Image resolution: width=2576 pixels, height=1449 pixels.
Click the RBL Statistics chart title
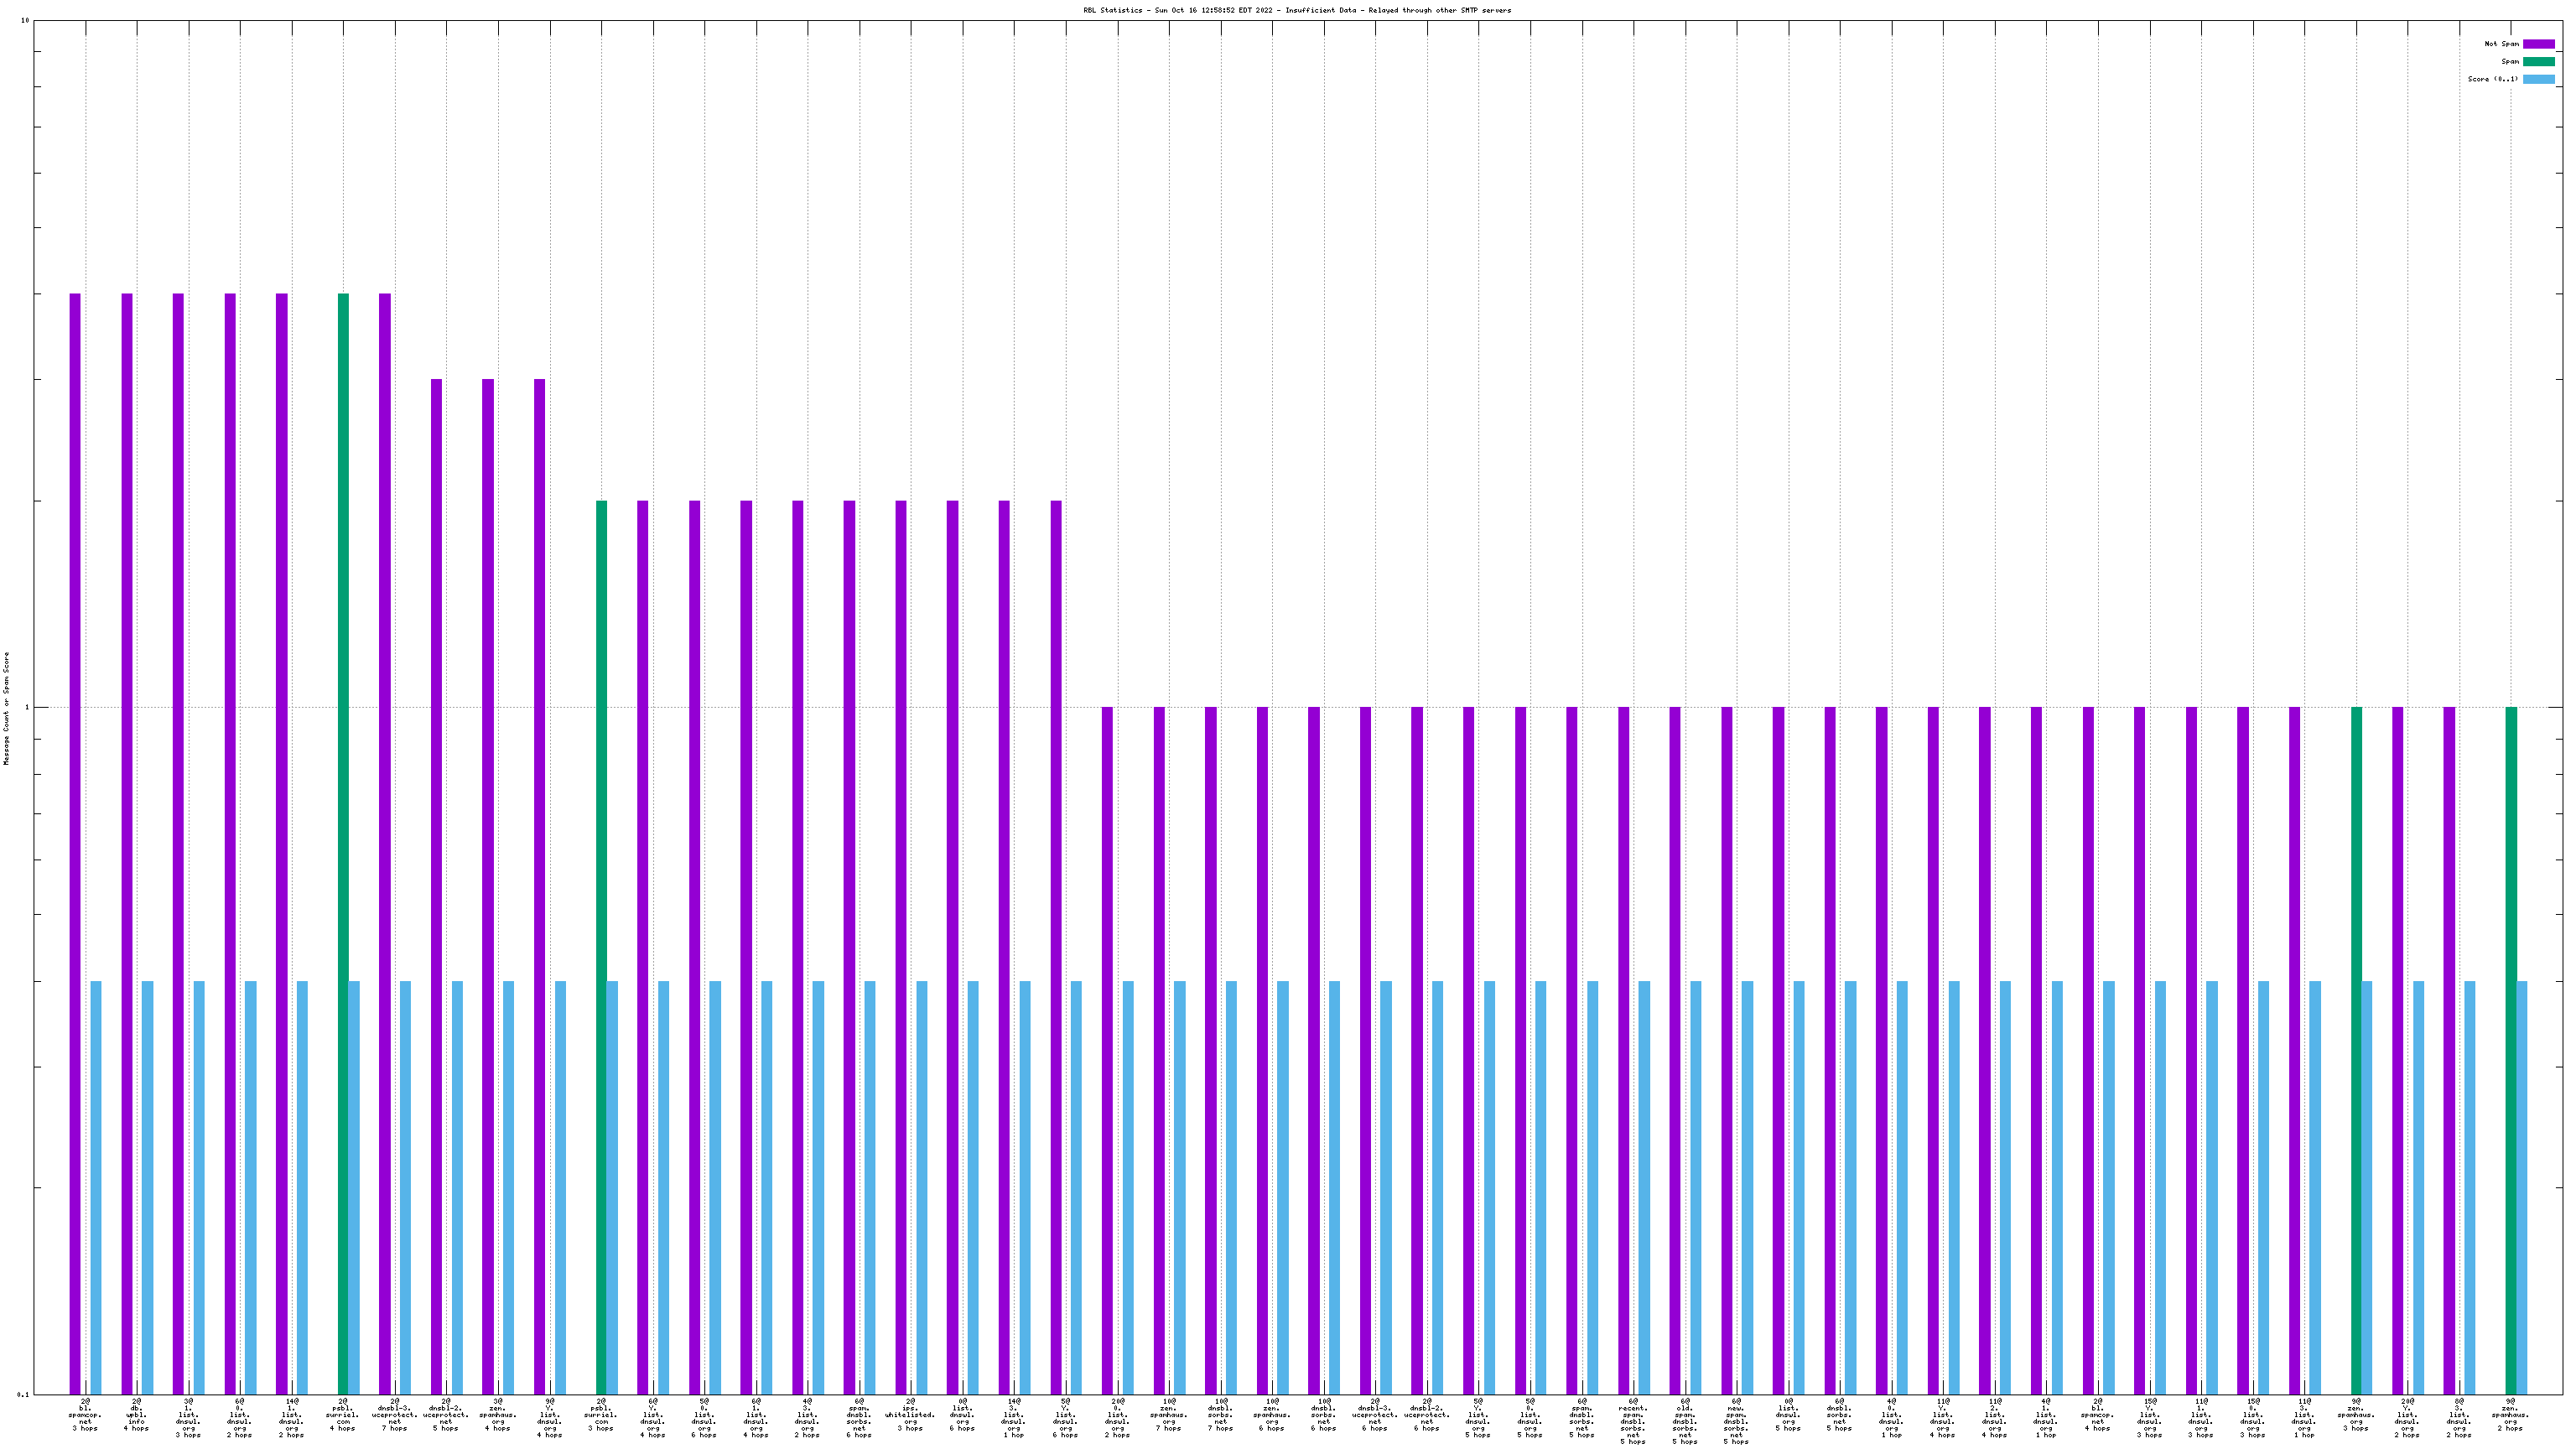click(x=1297, y=10)
